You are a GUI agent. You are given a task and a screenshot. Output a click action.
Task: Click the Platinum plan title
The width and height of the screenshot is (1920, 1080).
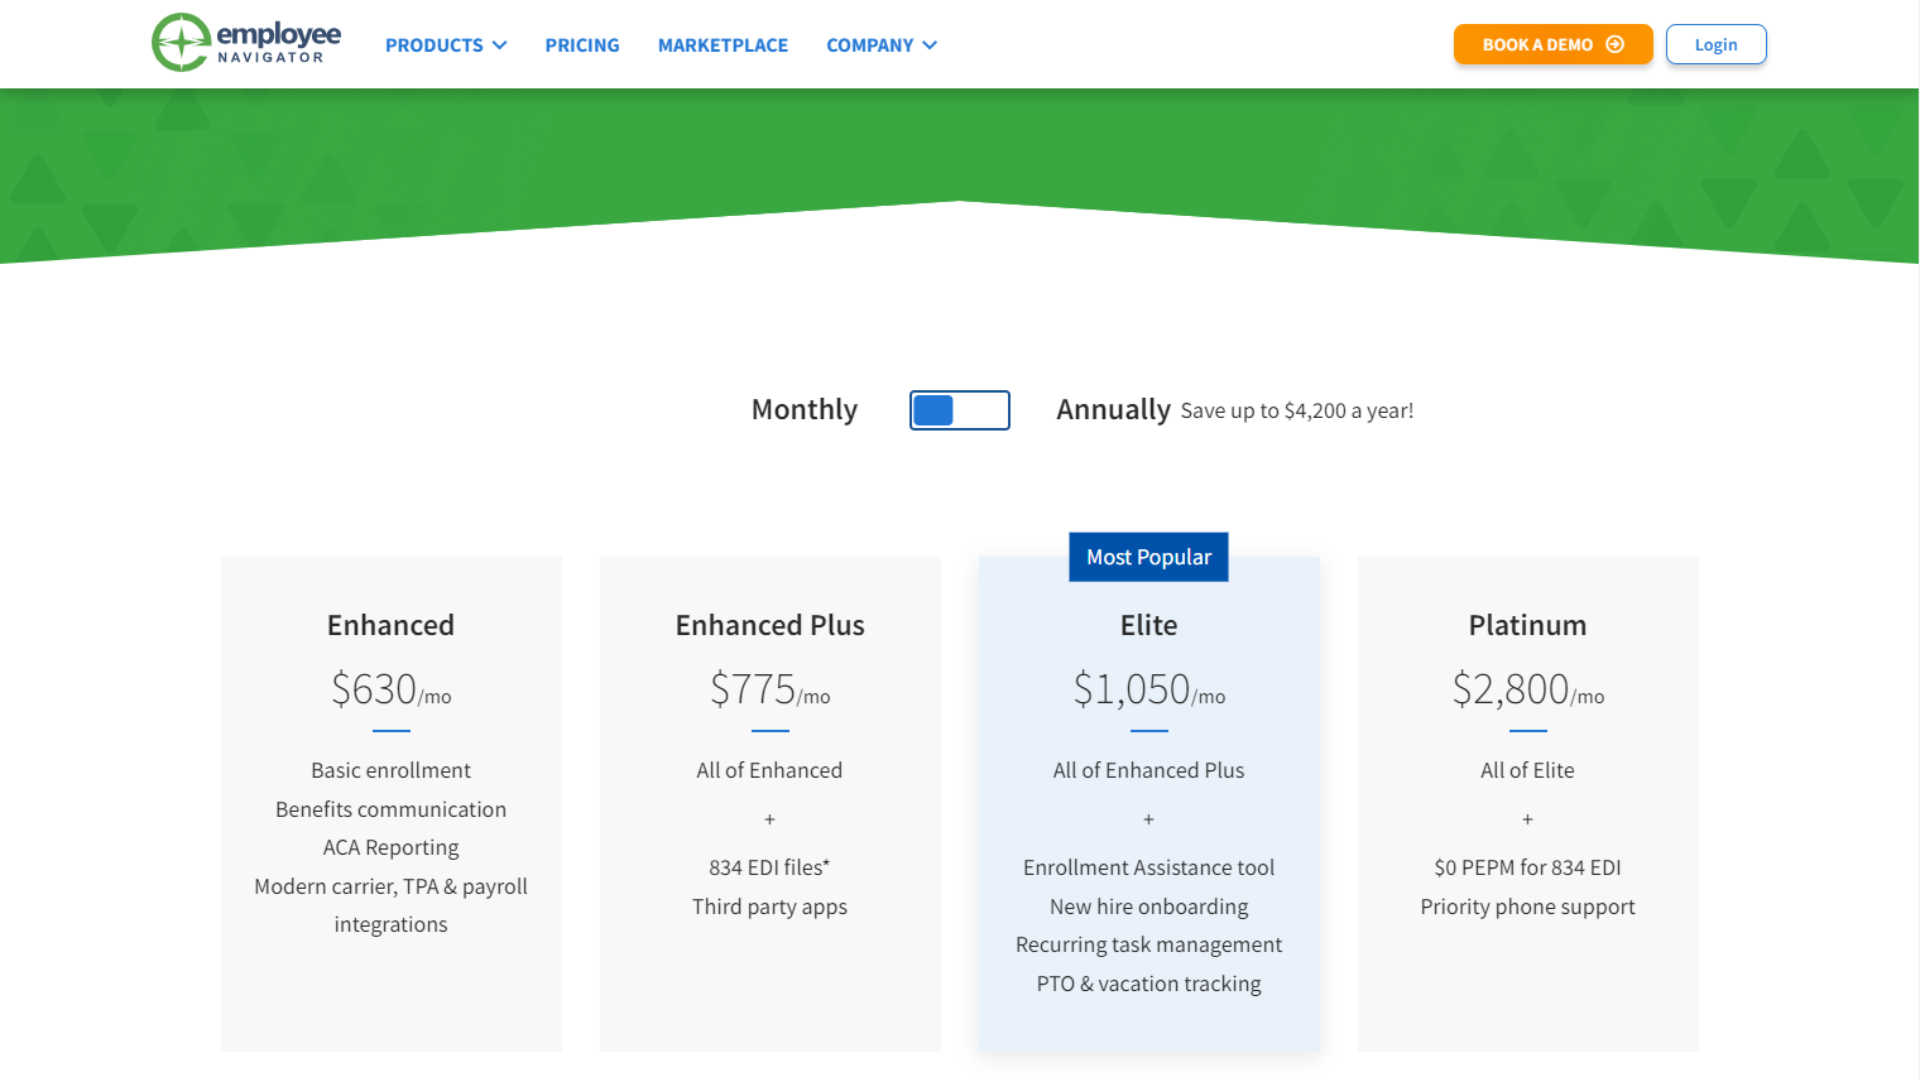click(x=1528, y=625)
